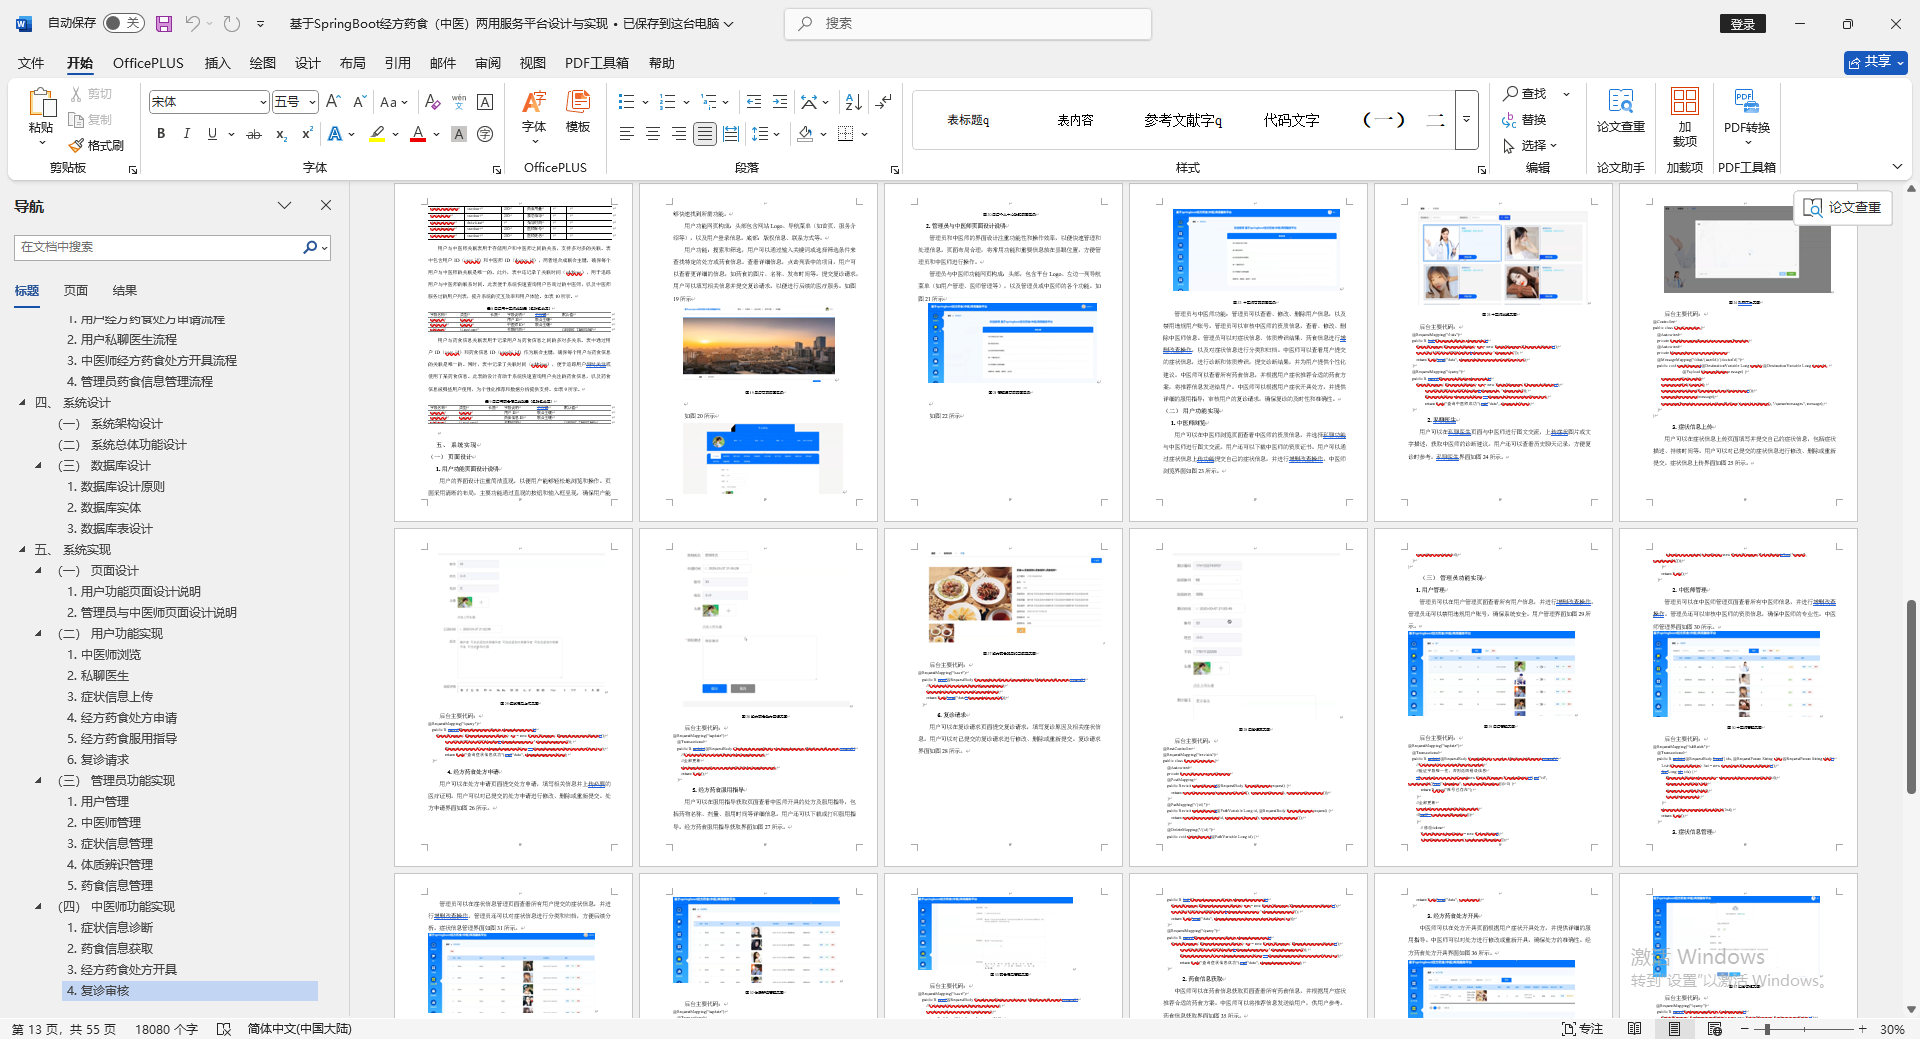The height and width of the screenshot is (1039, 1920).
Task: Switch to web layout view in status bar
Action: pyautogui.click(x=1715, y=1028)
